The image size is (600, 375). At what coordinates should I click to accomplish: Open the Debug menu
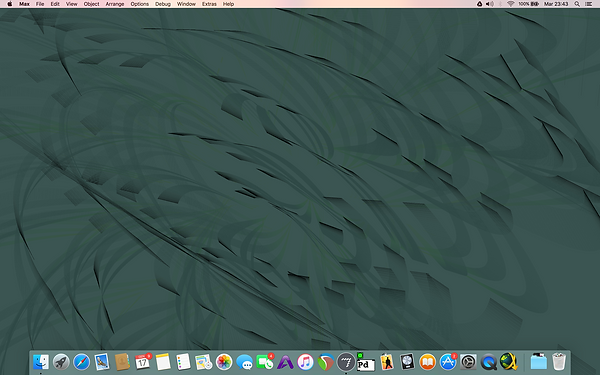coord(163,4)
